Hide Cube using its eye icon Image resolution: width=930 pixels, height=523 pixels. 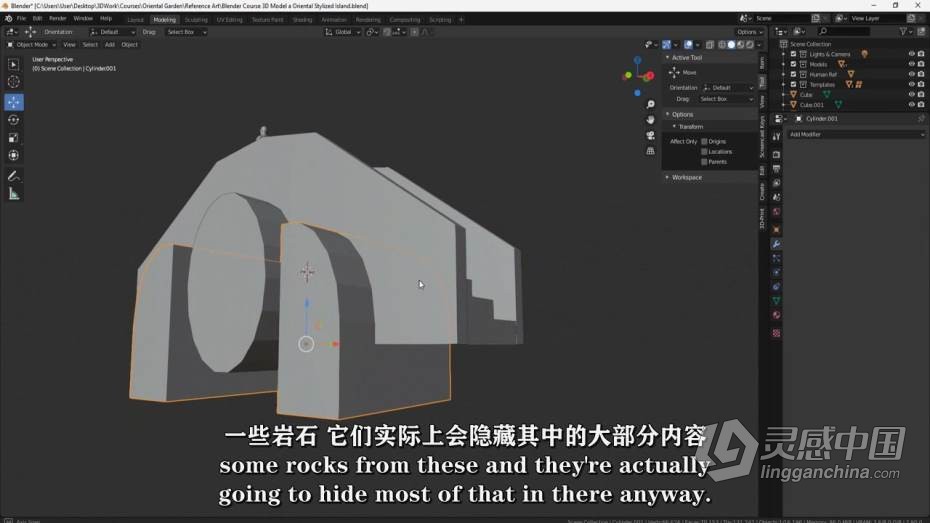click(912, 94)
